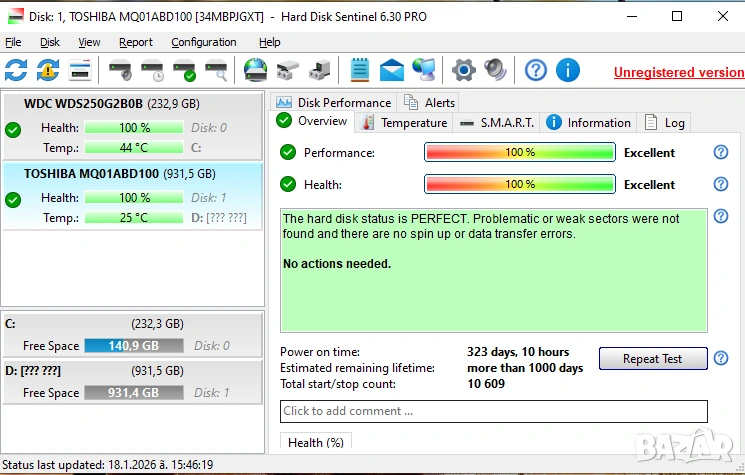The width and height of the screenshot is (745, 475).
Task: Click help icon next to Health rating
Action: pyautogui.click(x=720, y=184)
